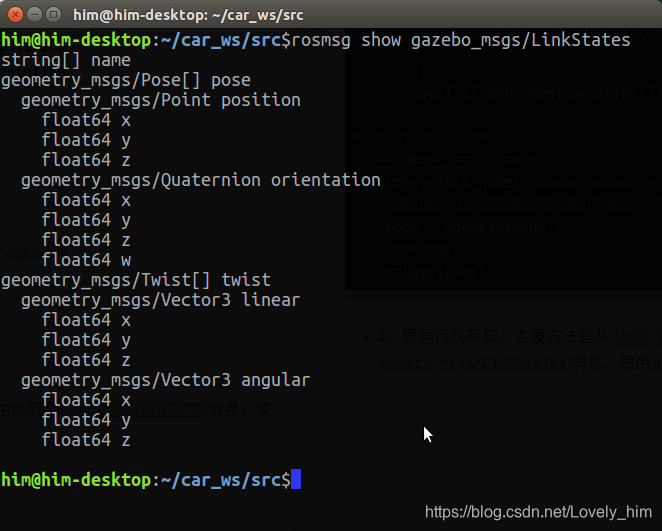The width and height of the screenshot is (662, 531).
Task: Close the terminal window
Action: click(16, 15)
